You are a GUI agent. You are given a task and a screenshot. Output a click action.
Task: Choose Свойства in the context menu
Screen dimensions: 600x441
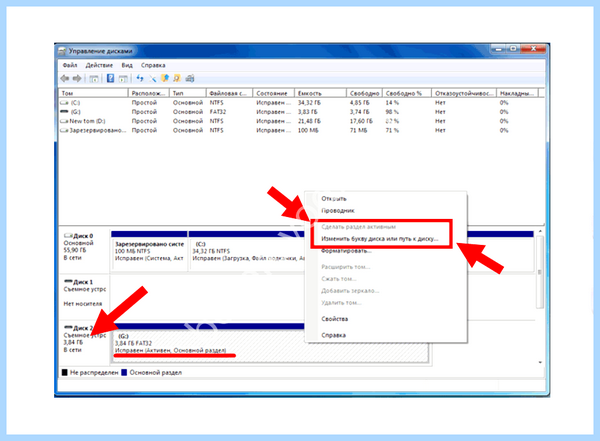coord(386,319)
